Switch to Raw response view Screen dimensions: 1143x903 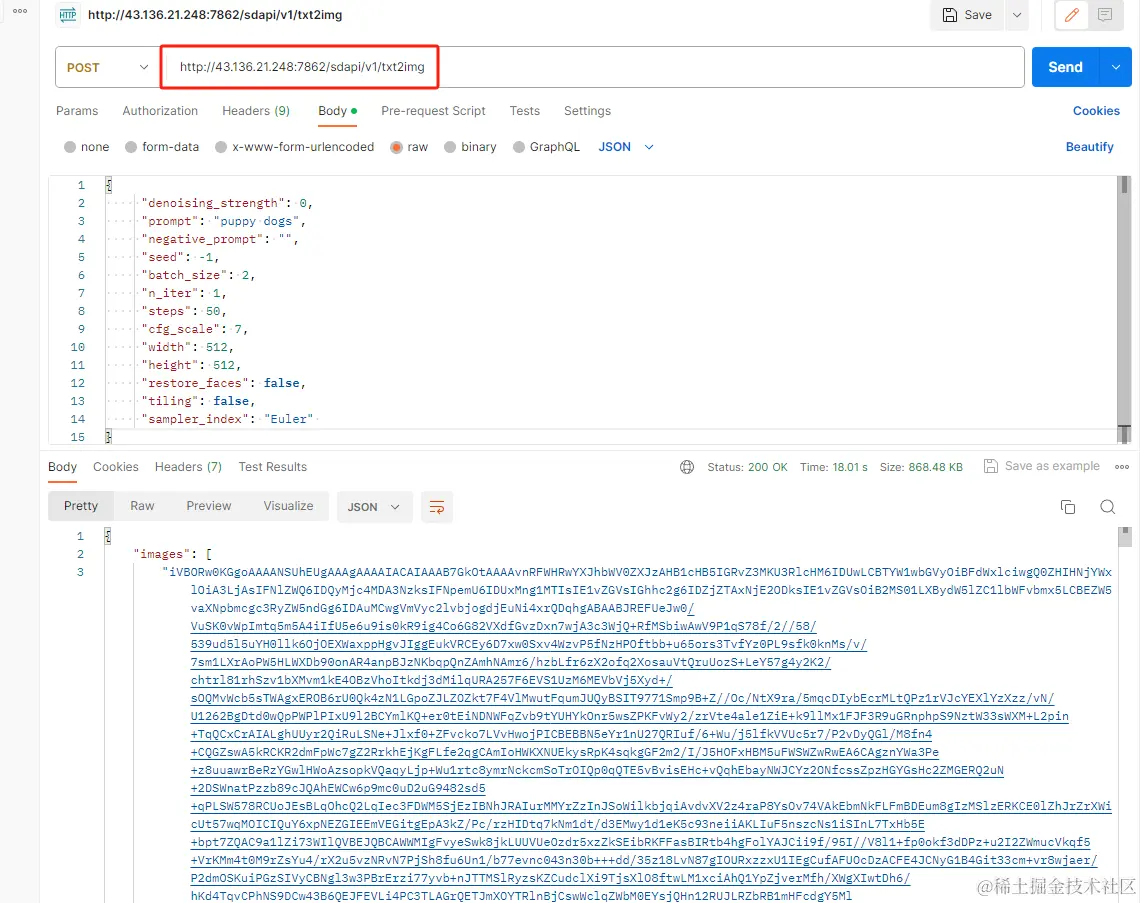142,506
